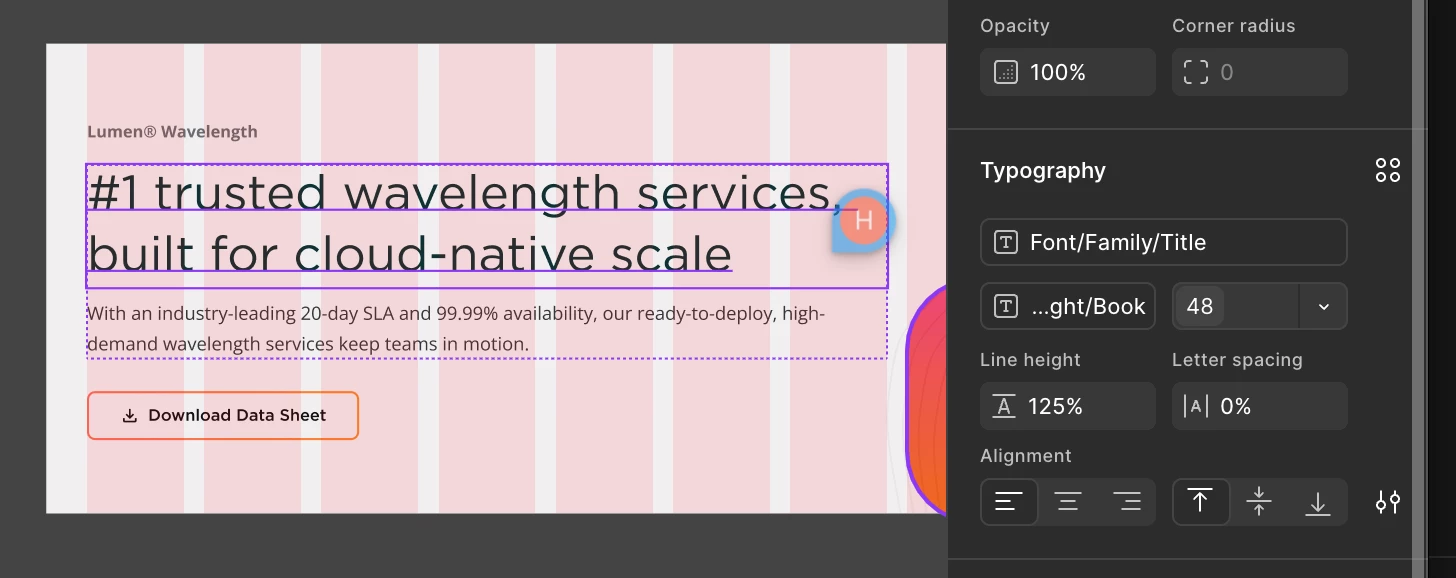
Task: Align text right
Action: (1127, 502)
